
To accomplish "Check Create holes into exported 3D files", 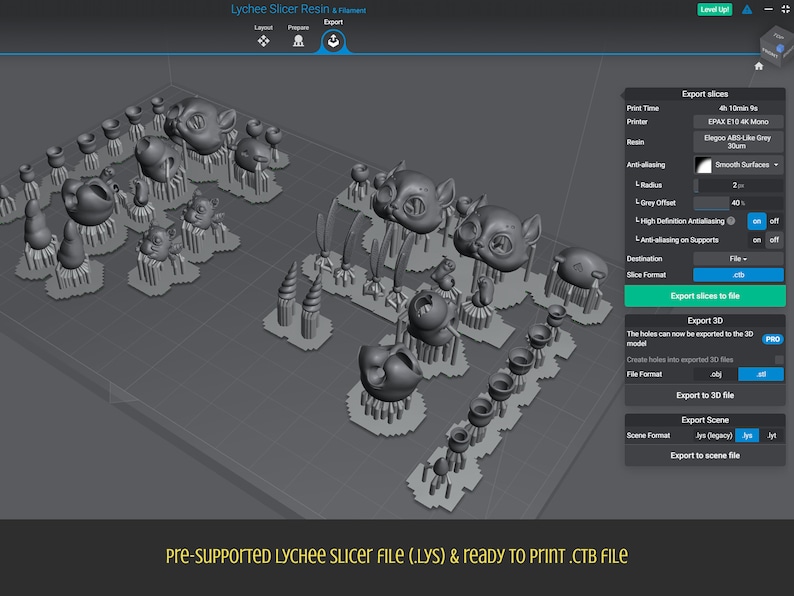I will tap(779, 360).
